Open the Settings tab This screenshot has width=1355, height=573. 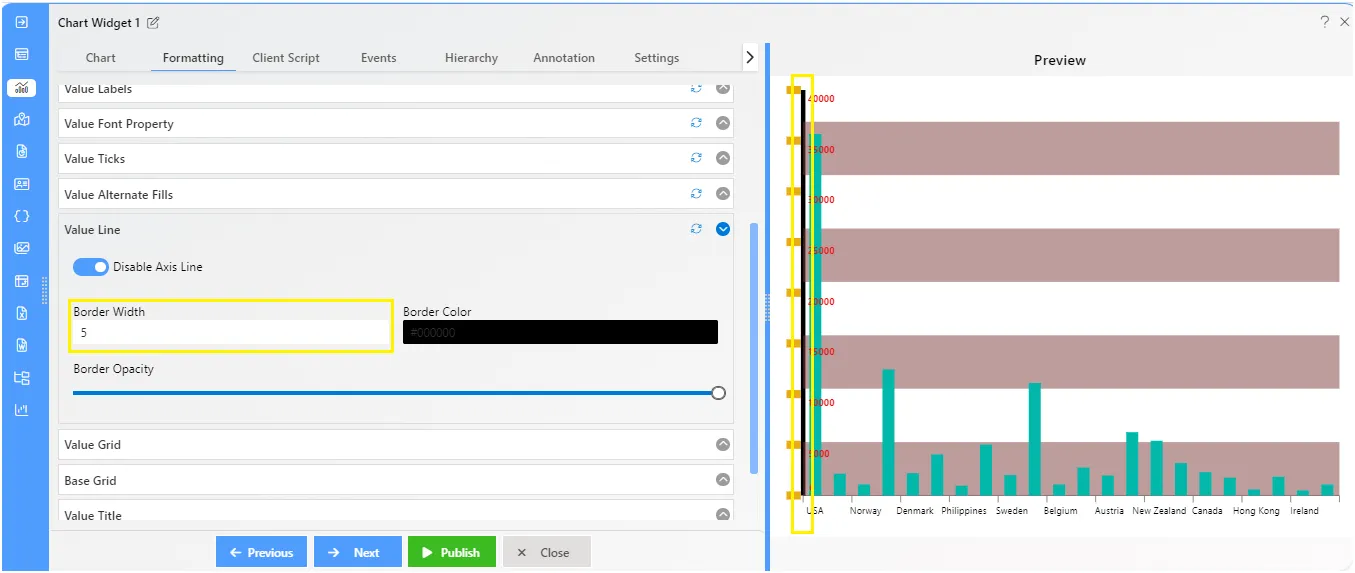tap(656, 58)
